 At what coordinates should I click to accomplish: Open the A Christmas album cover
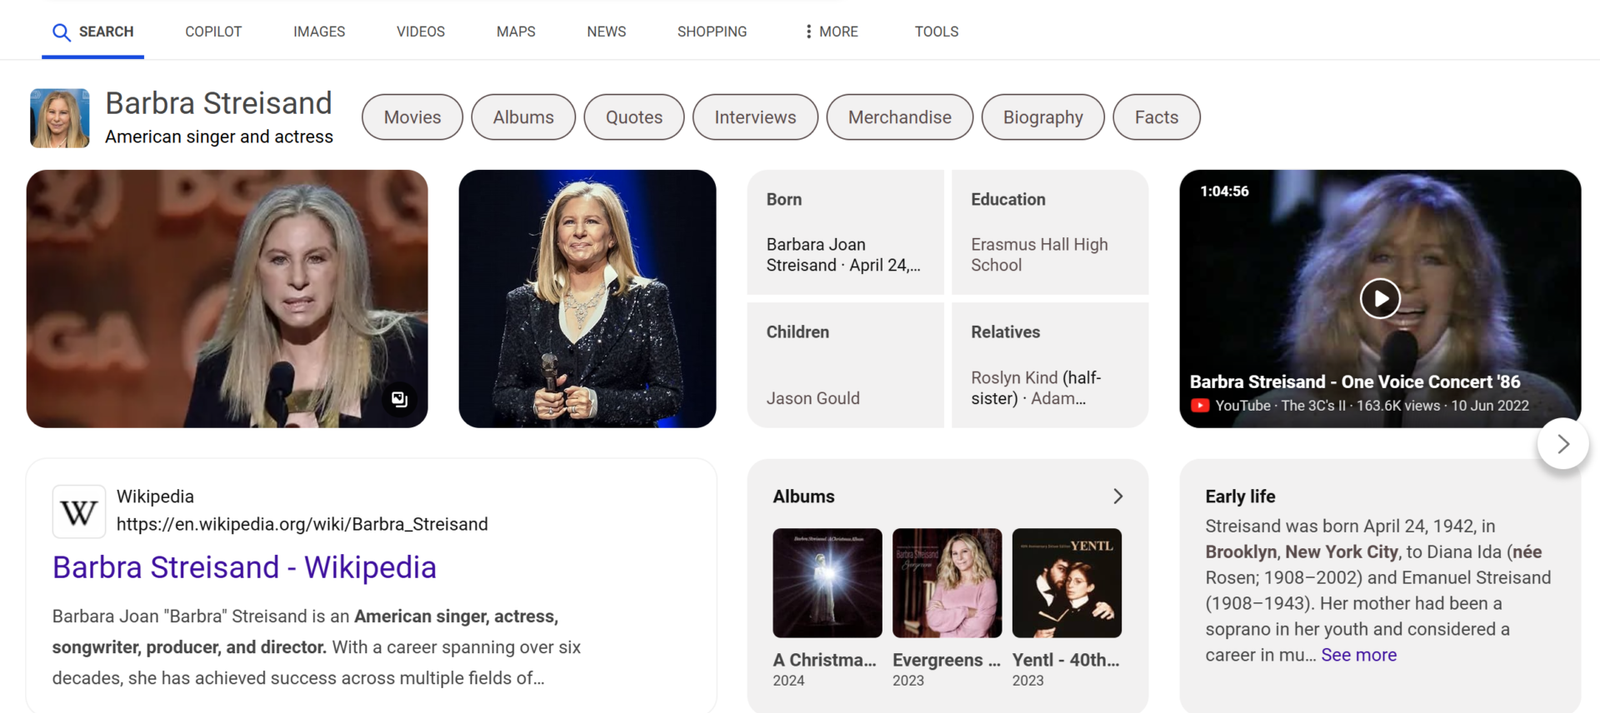pyautogui.click(x=827, y=583)
